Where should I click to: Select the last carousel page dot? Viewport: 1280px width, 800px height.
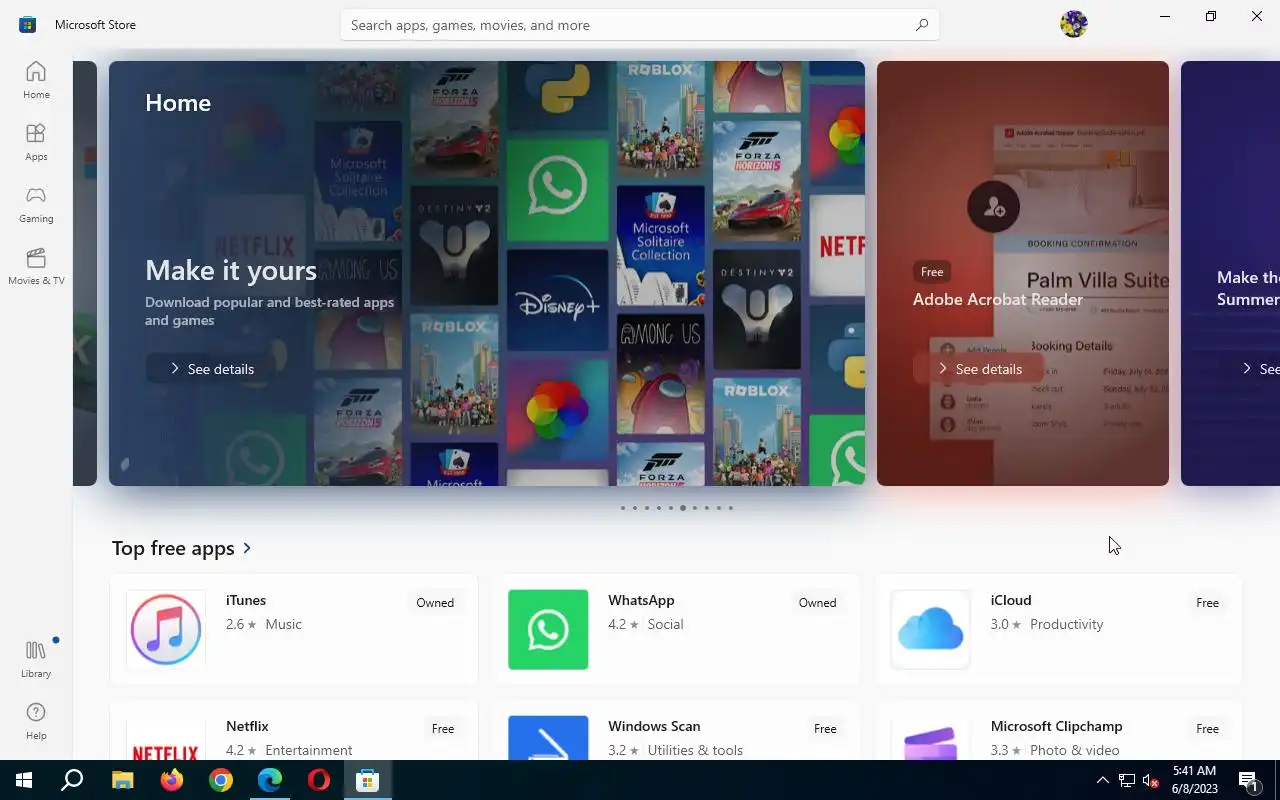(x=730, y=508)
